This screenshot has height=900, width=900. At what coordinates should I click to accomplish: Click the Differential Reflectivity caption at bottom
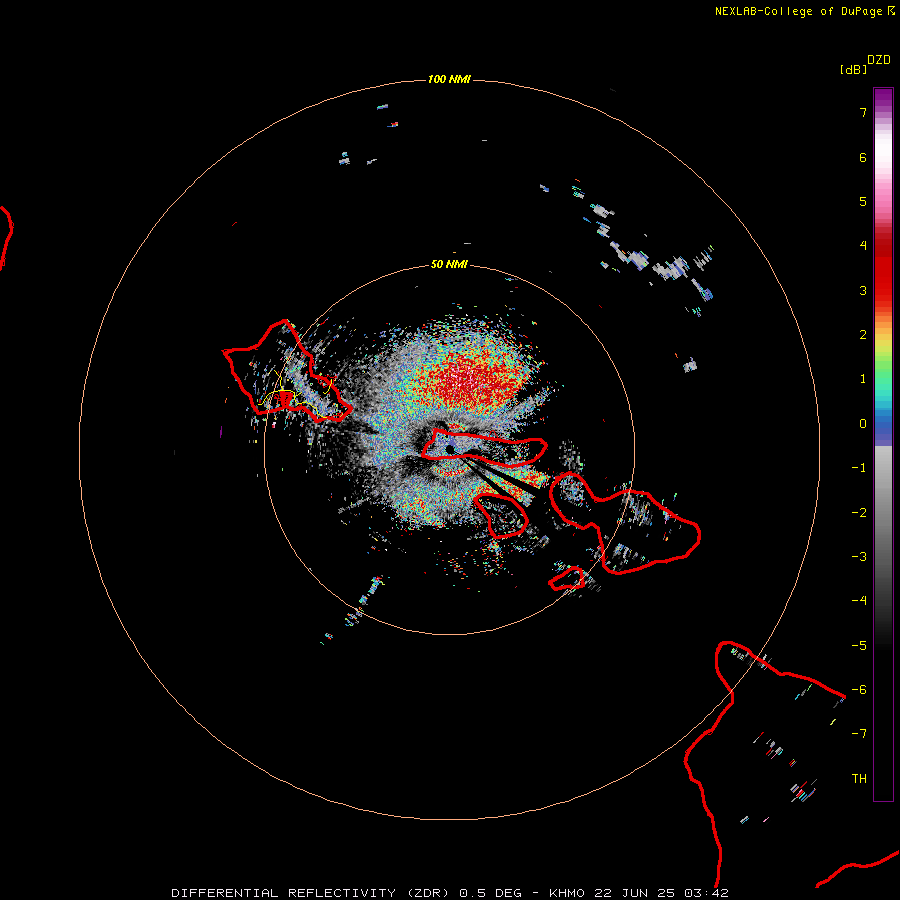click(x=449, y=893)
